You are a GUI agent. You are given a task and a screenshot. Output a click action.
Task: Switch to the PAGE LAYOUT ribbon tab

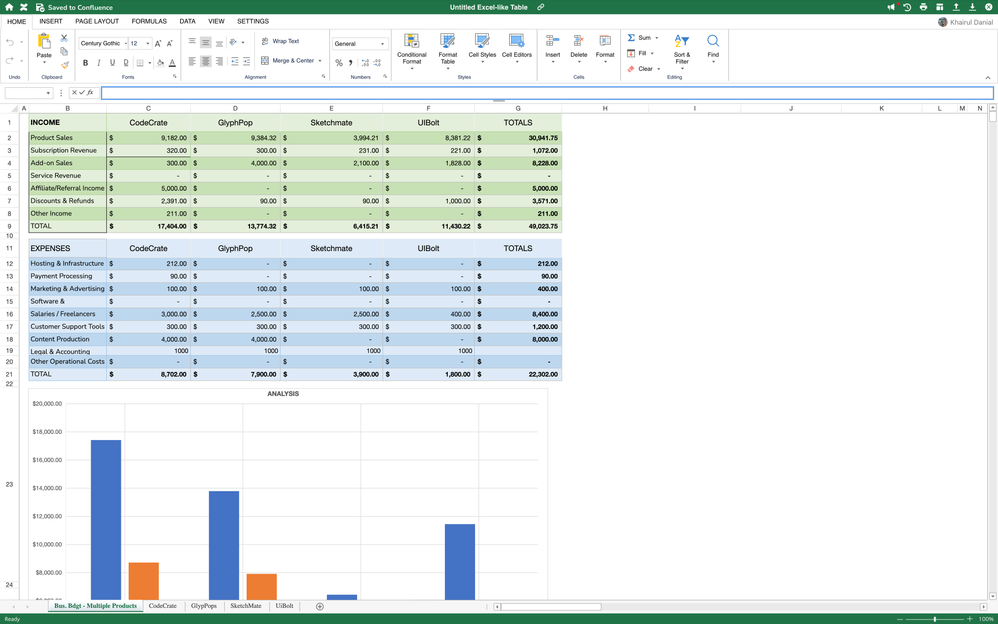pyautogui.click(x=97, y=22)
